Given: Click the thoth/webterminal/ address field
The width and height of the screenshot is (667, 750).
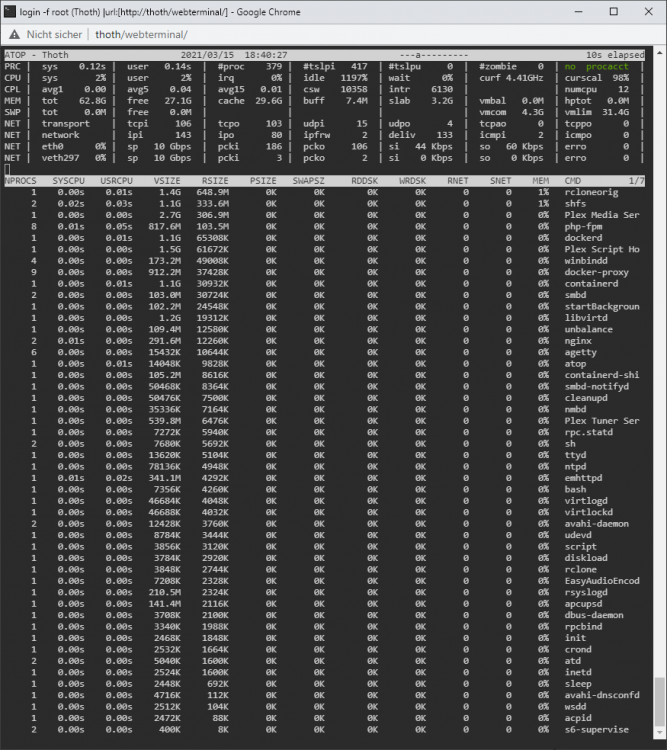Looking at the screenshot, I should click(141, 34).
